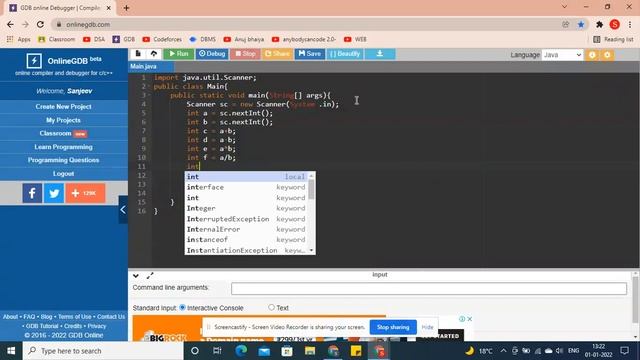Fold the code at line 2

(x=149, y=87)
